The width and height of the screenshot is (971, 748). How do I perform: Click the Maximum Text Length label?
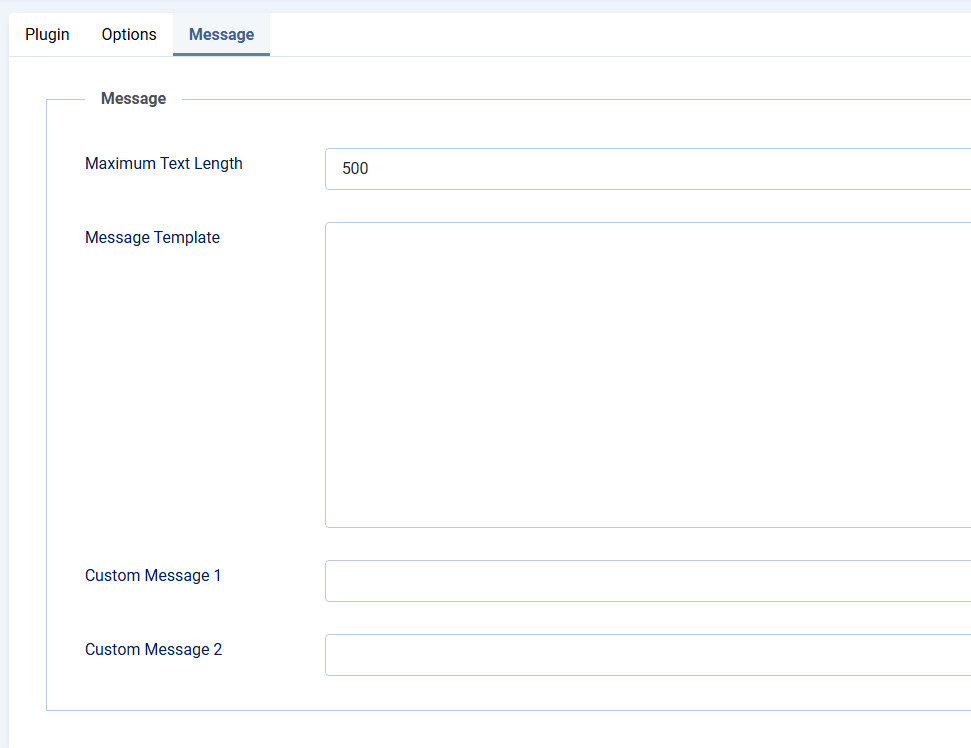[x=163, y=163]
